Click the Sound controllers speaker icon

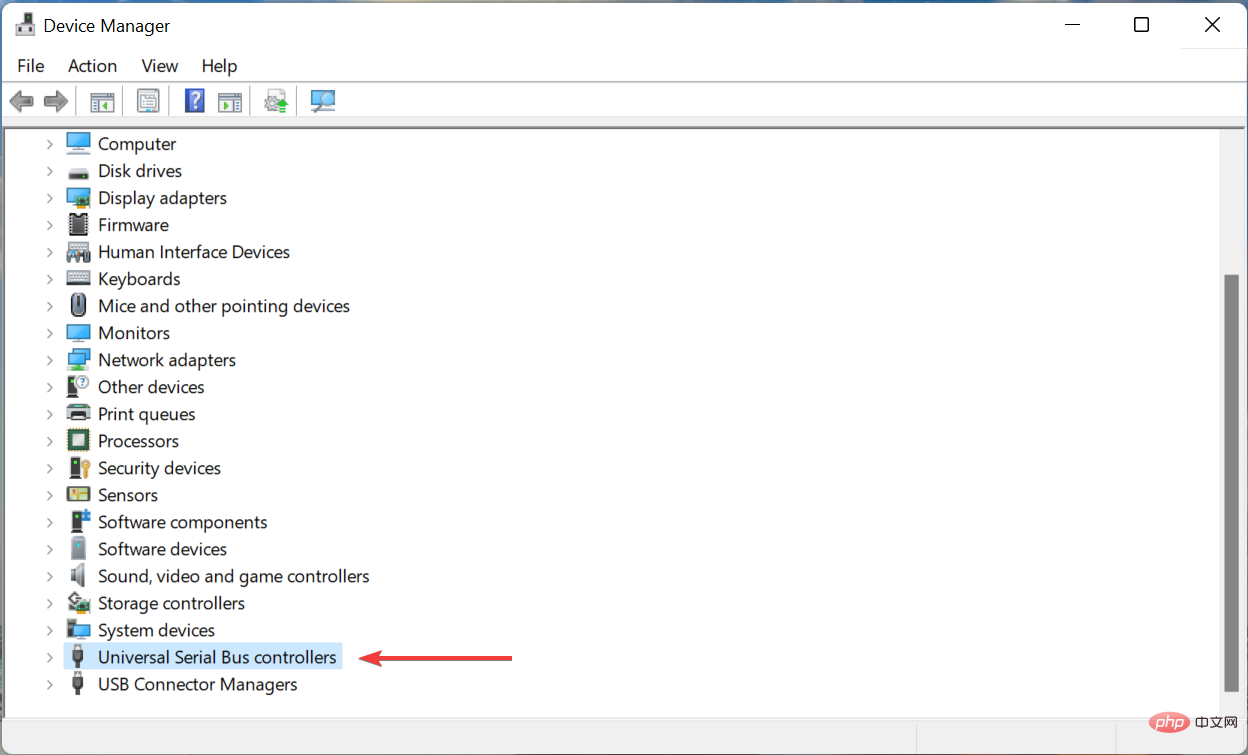tap(78, 576)
